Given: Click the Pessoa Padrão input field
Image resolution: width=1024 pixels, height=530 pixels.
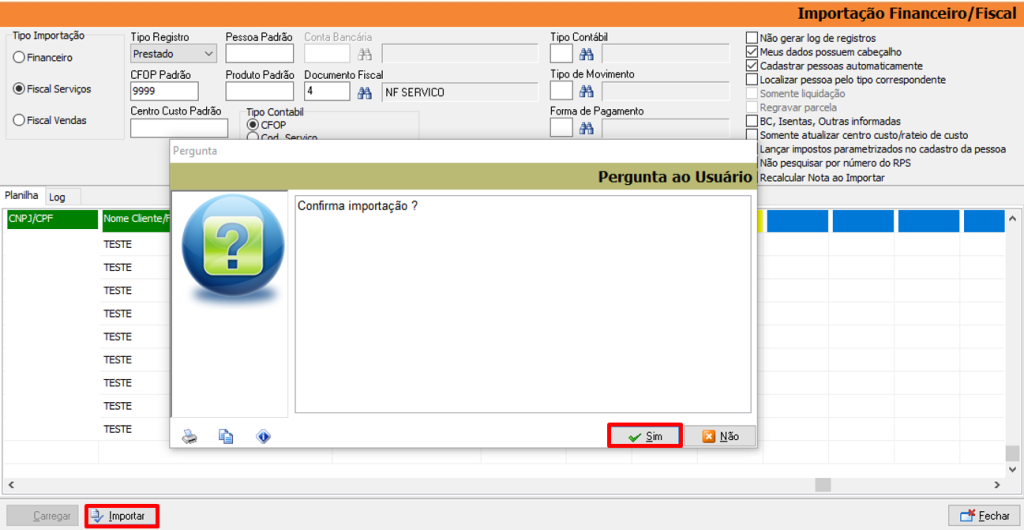Looking at the screenshot, I should tap(259, 54).
